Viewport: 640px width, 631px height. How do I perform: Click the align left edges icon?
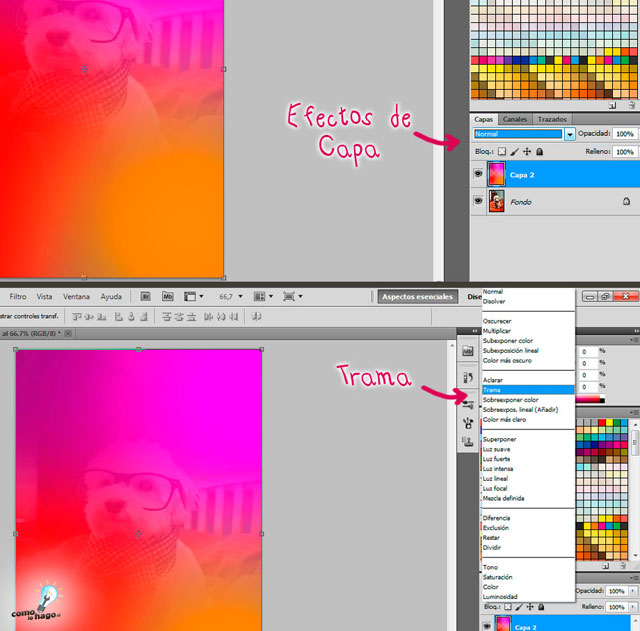tap(118, 317)
